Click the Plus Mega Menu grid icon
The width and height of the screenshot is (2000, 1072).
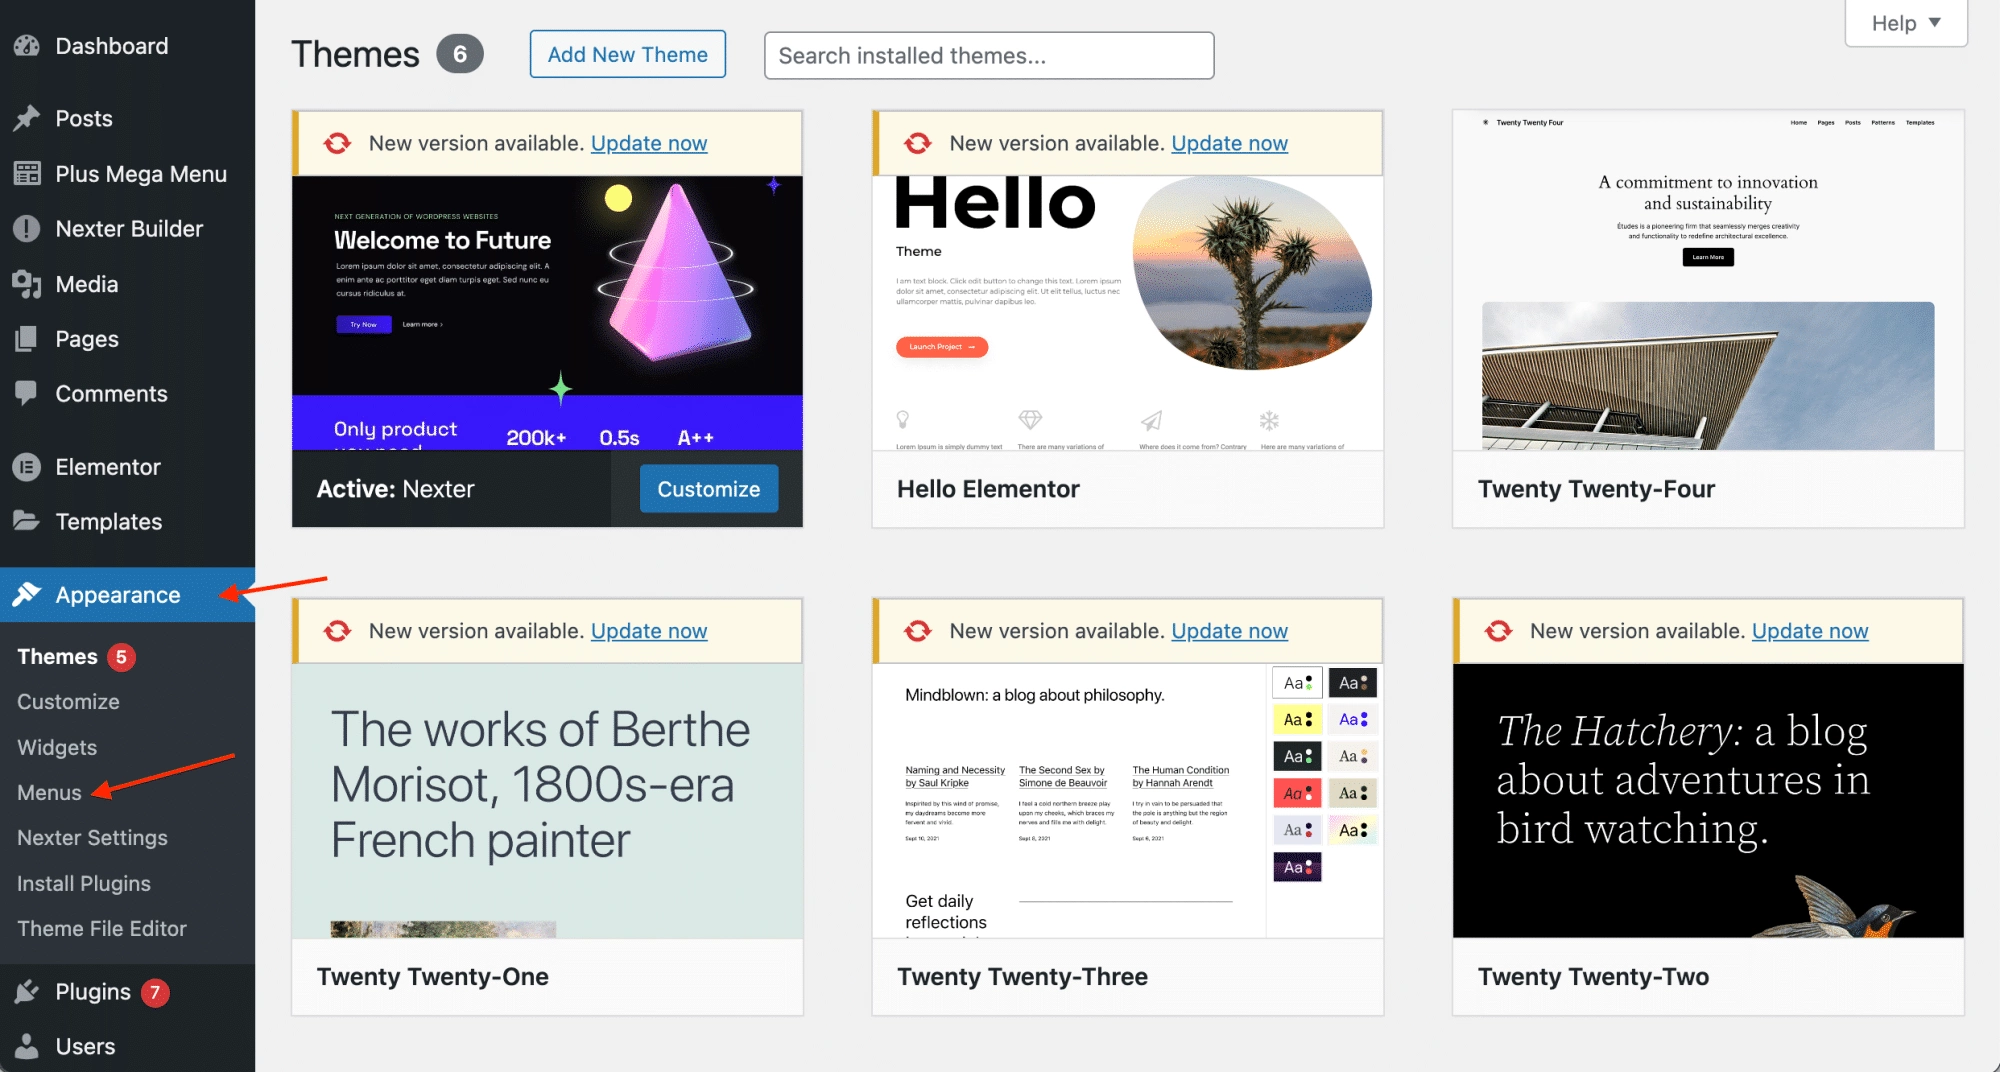[x=27, y=173]
